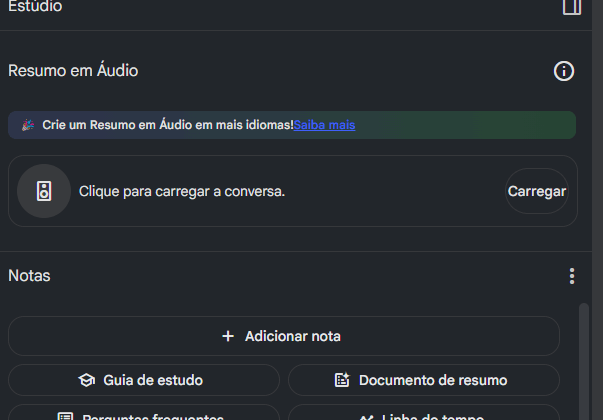Click the vertical scrollbar in the Notas area
603x420 pixels.
click(x=584, y=360)
